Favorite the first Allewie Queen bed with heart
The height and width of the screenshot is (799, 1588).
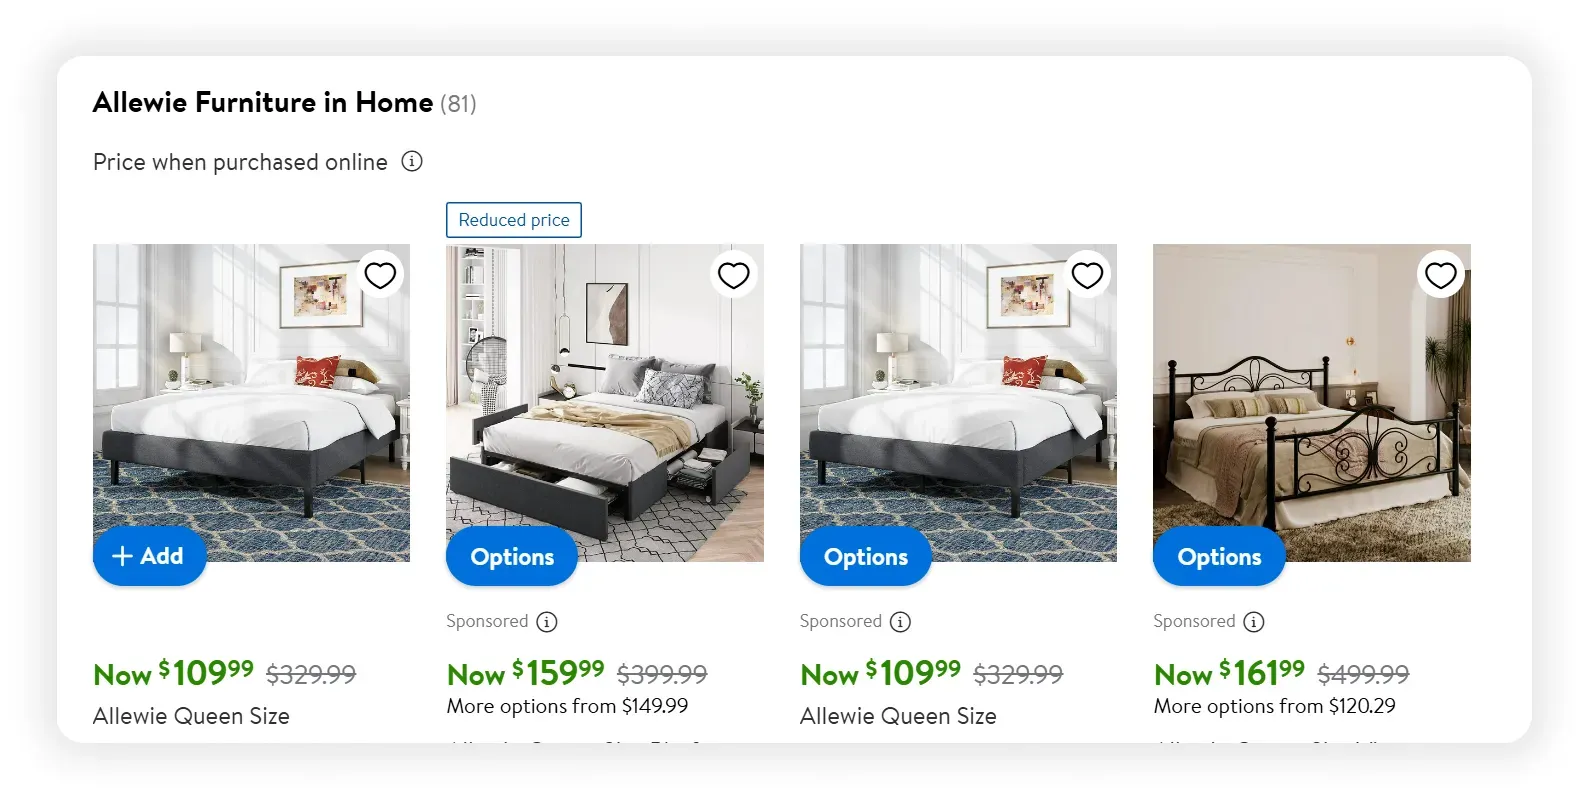(x=380, y=275)
